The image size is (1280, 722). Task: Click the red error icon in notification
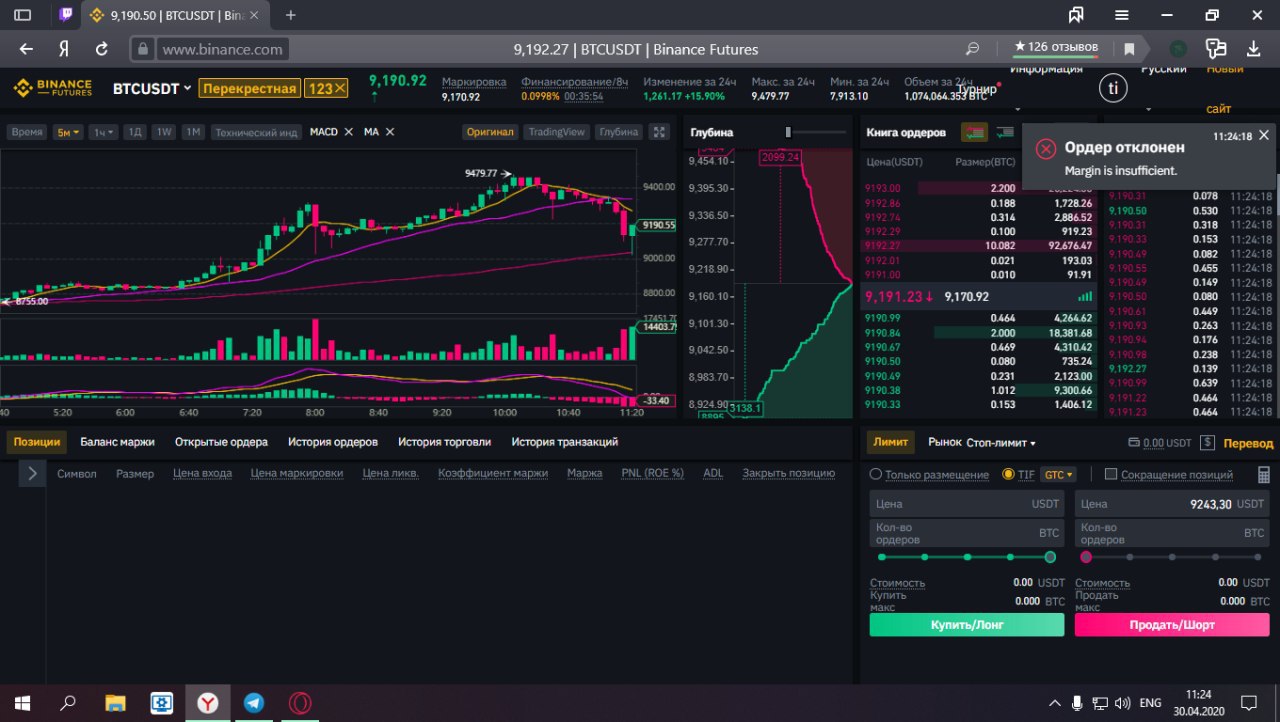(x=1046, y=149)
